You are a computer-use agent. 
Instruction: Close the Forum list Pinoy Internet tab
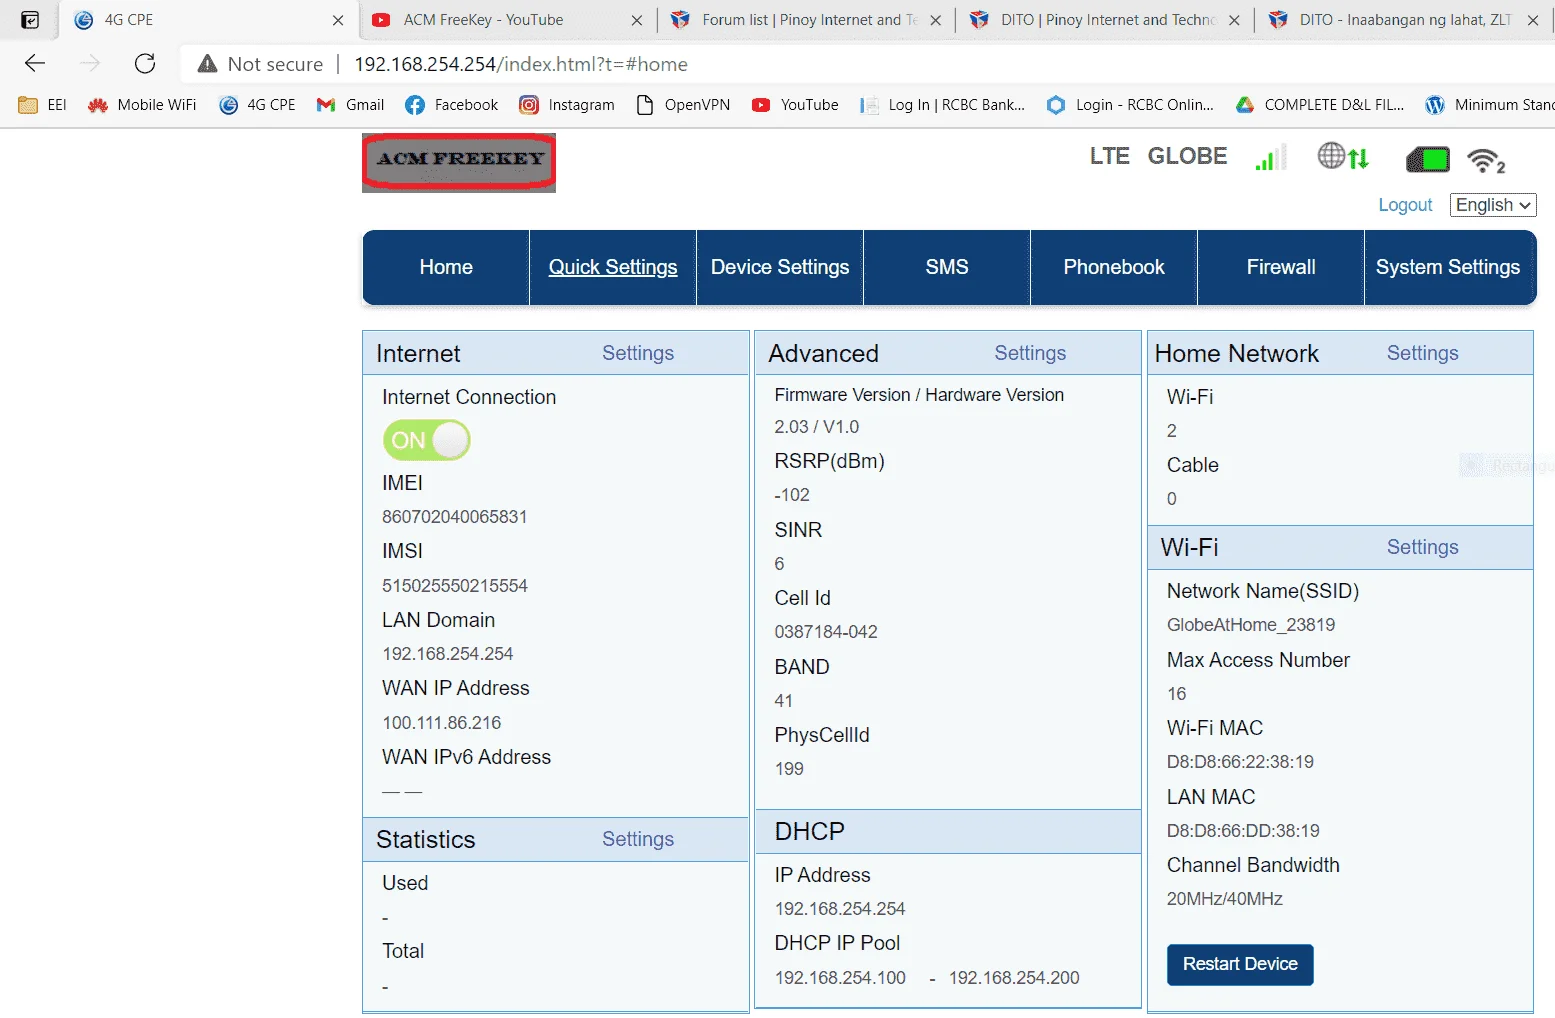935,20
